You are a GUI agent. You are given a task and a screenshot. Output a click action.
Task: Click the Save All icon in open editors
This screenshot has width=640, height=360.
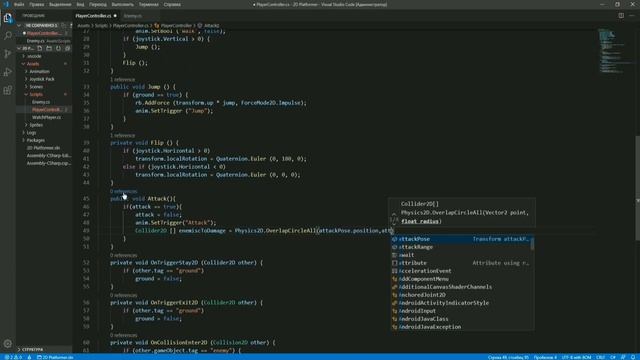pyautogui.click(x=63, y=25)
